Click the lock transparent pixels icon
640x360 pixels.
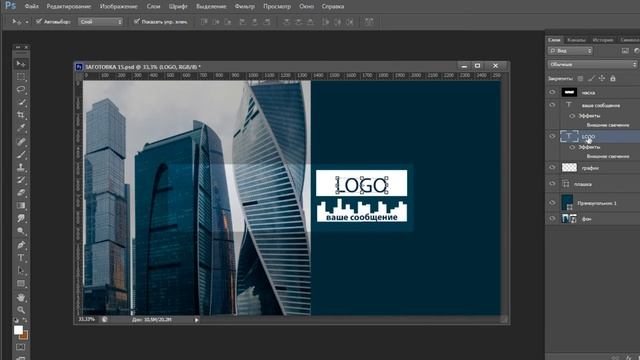580,78
